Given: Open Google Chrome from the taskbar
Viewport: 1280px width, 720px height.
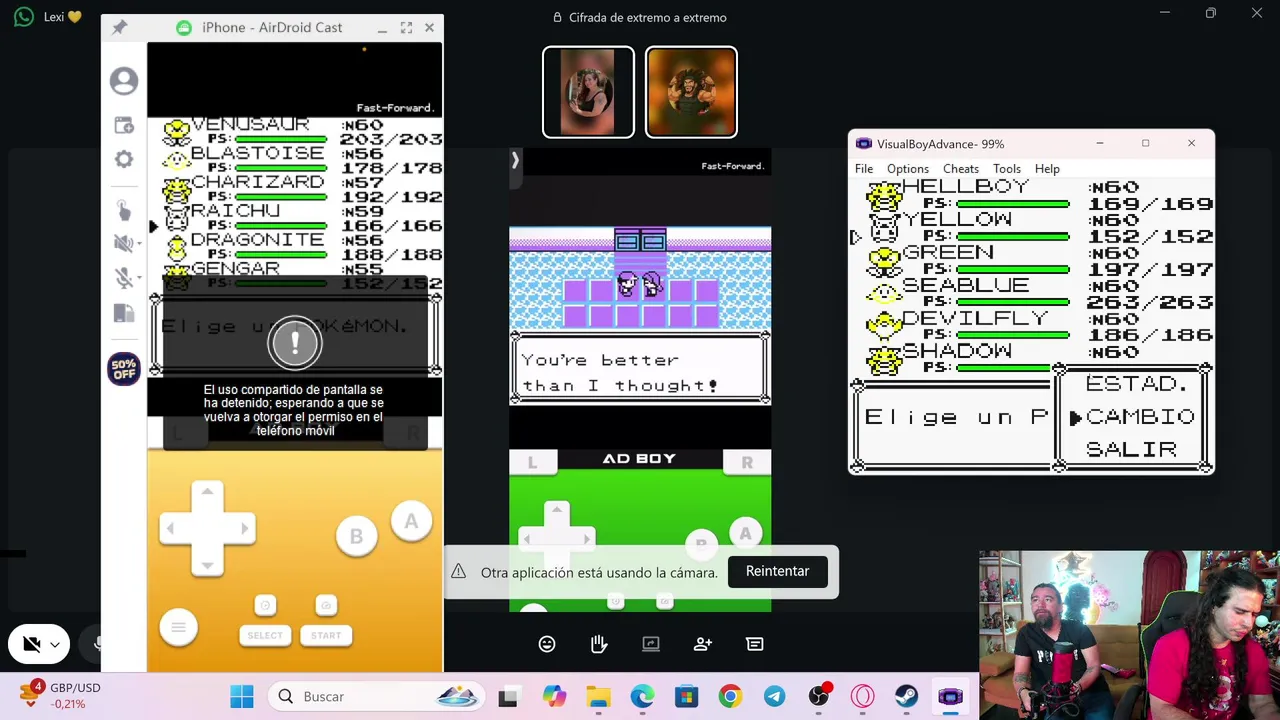Looking at the screenshot, I should [730, 696].
